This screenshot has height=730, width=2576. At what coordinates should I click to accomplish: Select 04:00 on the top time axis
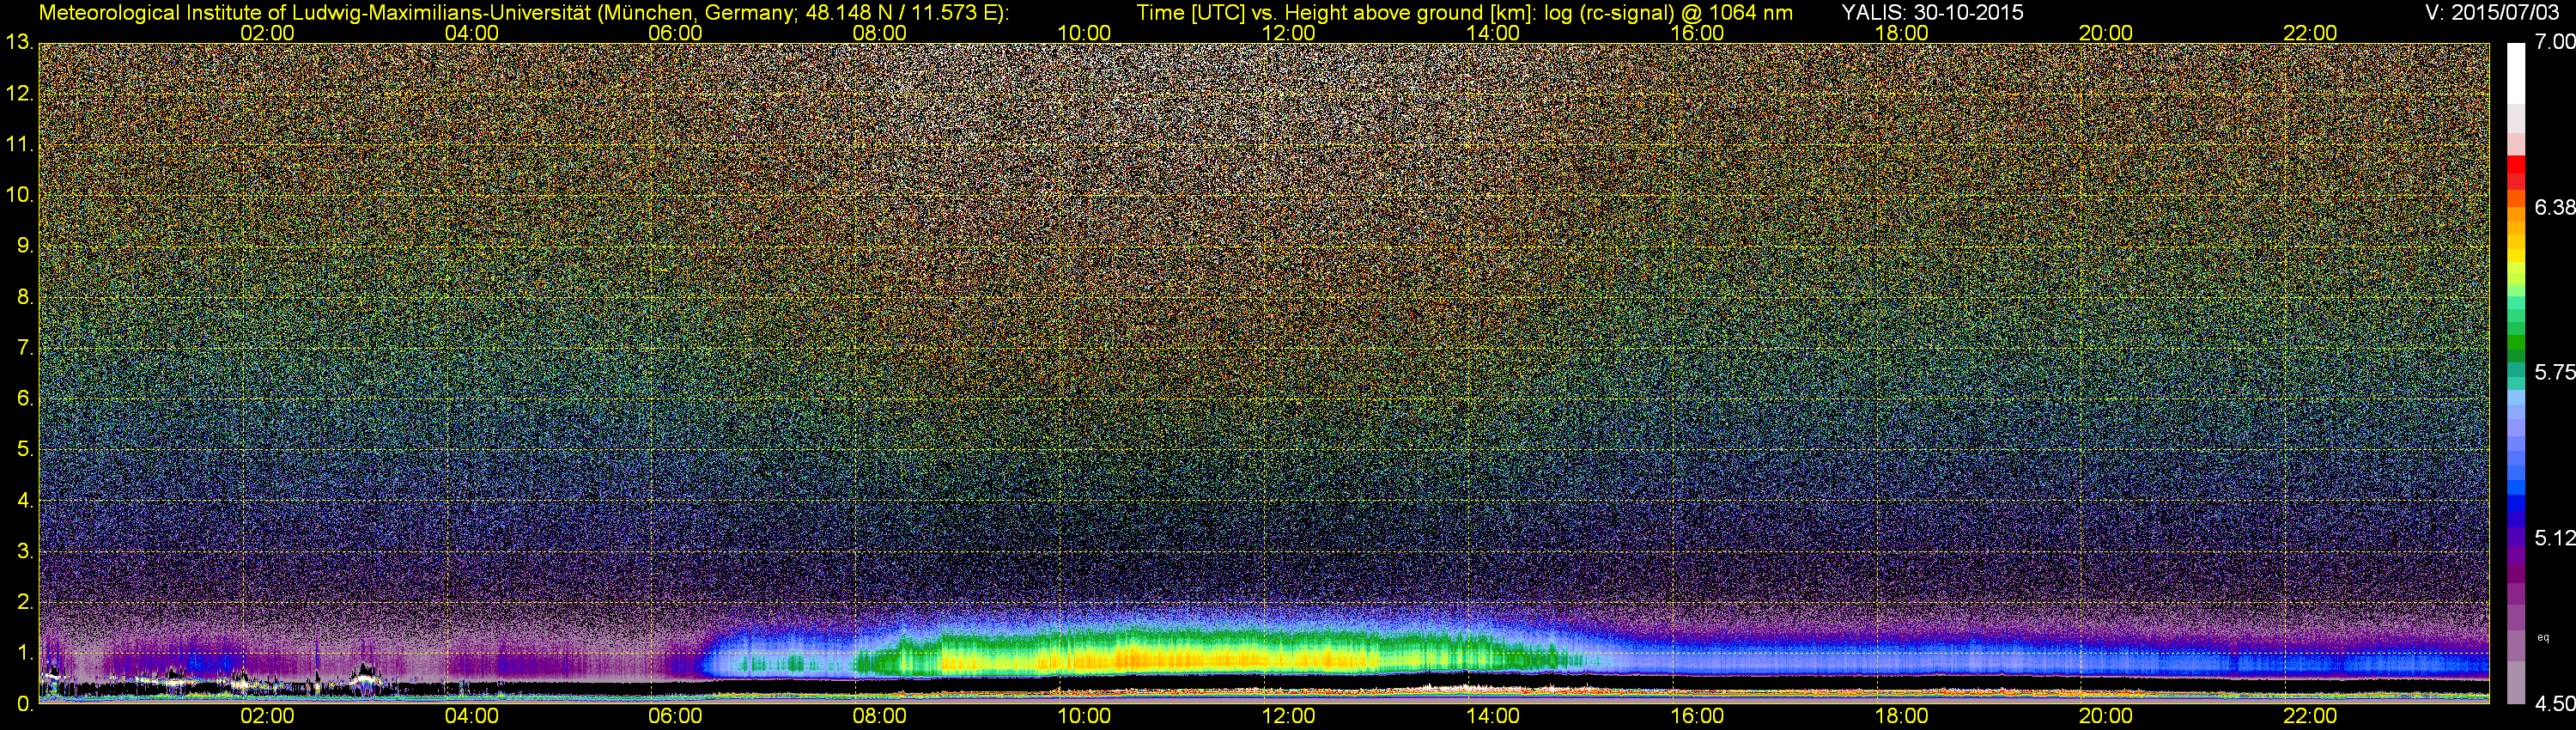(x=471, y=33)
